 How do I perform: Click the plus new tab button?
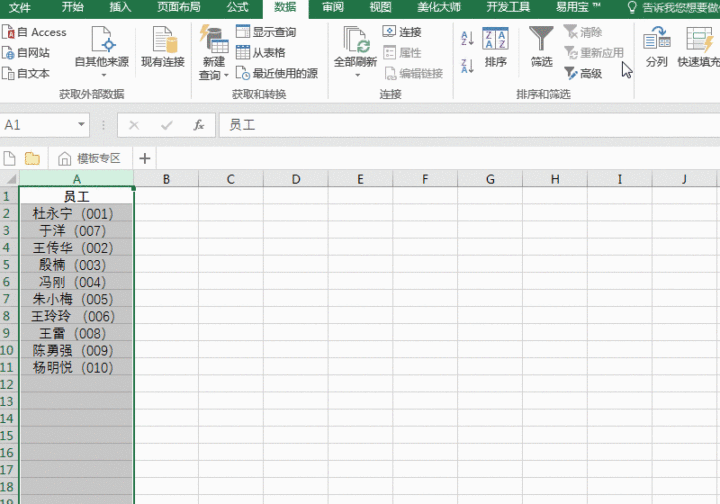pos(145,158)
